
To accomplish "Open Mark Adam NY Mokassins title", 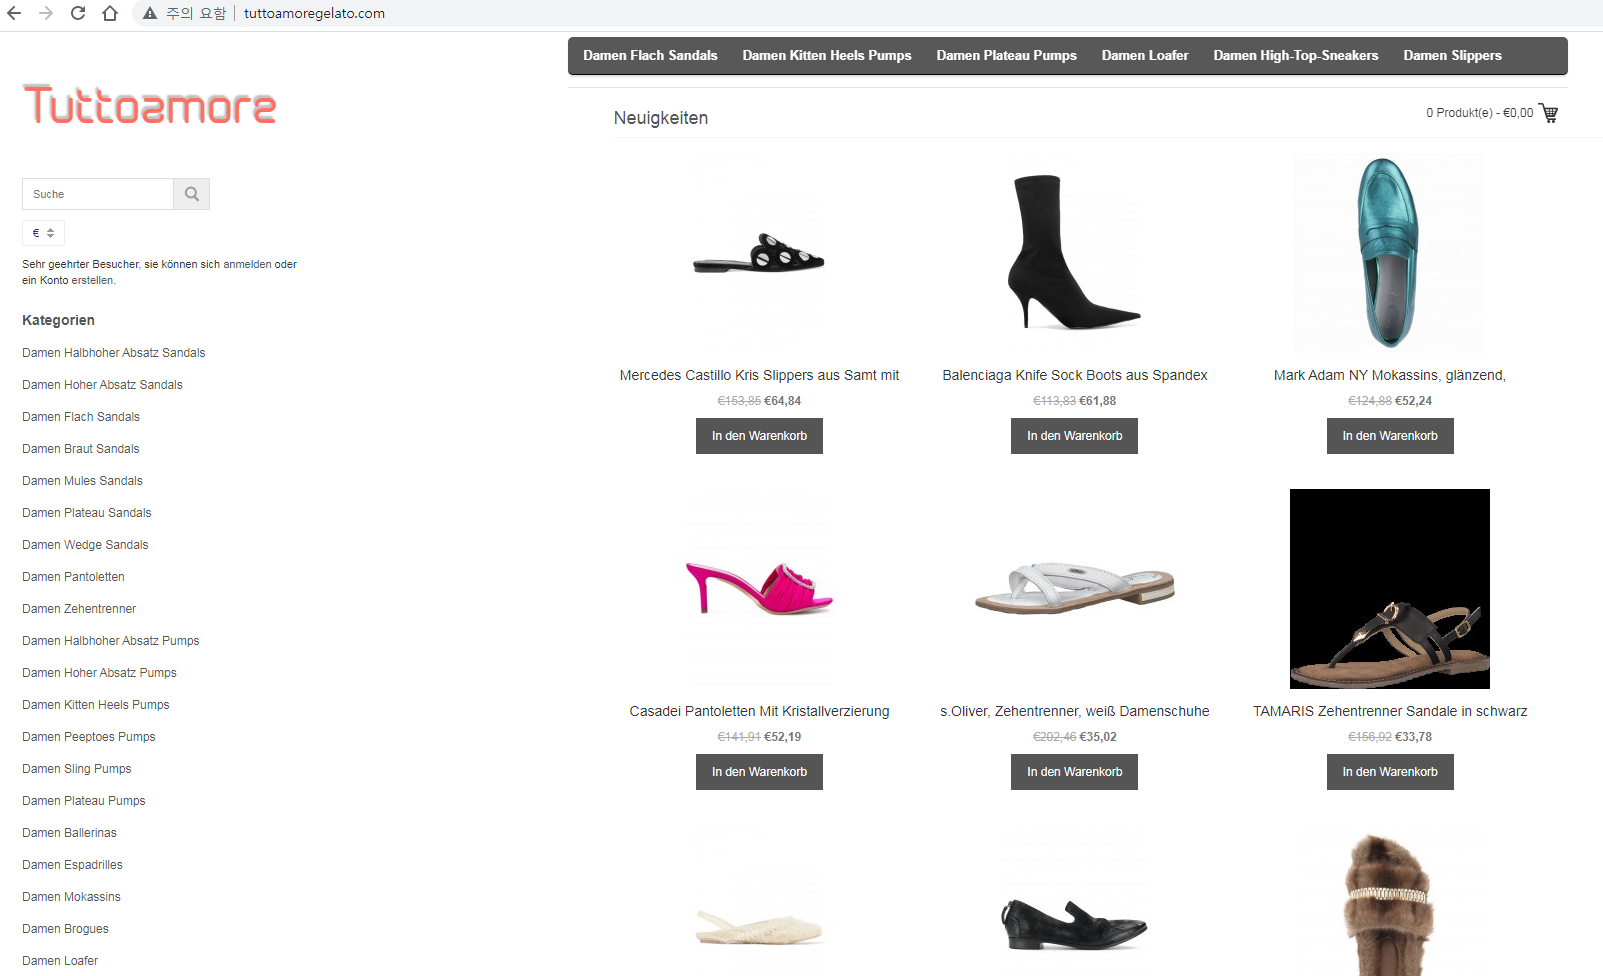I will [x=1390, y=375].
